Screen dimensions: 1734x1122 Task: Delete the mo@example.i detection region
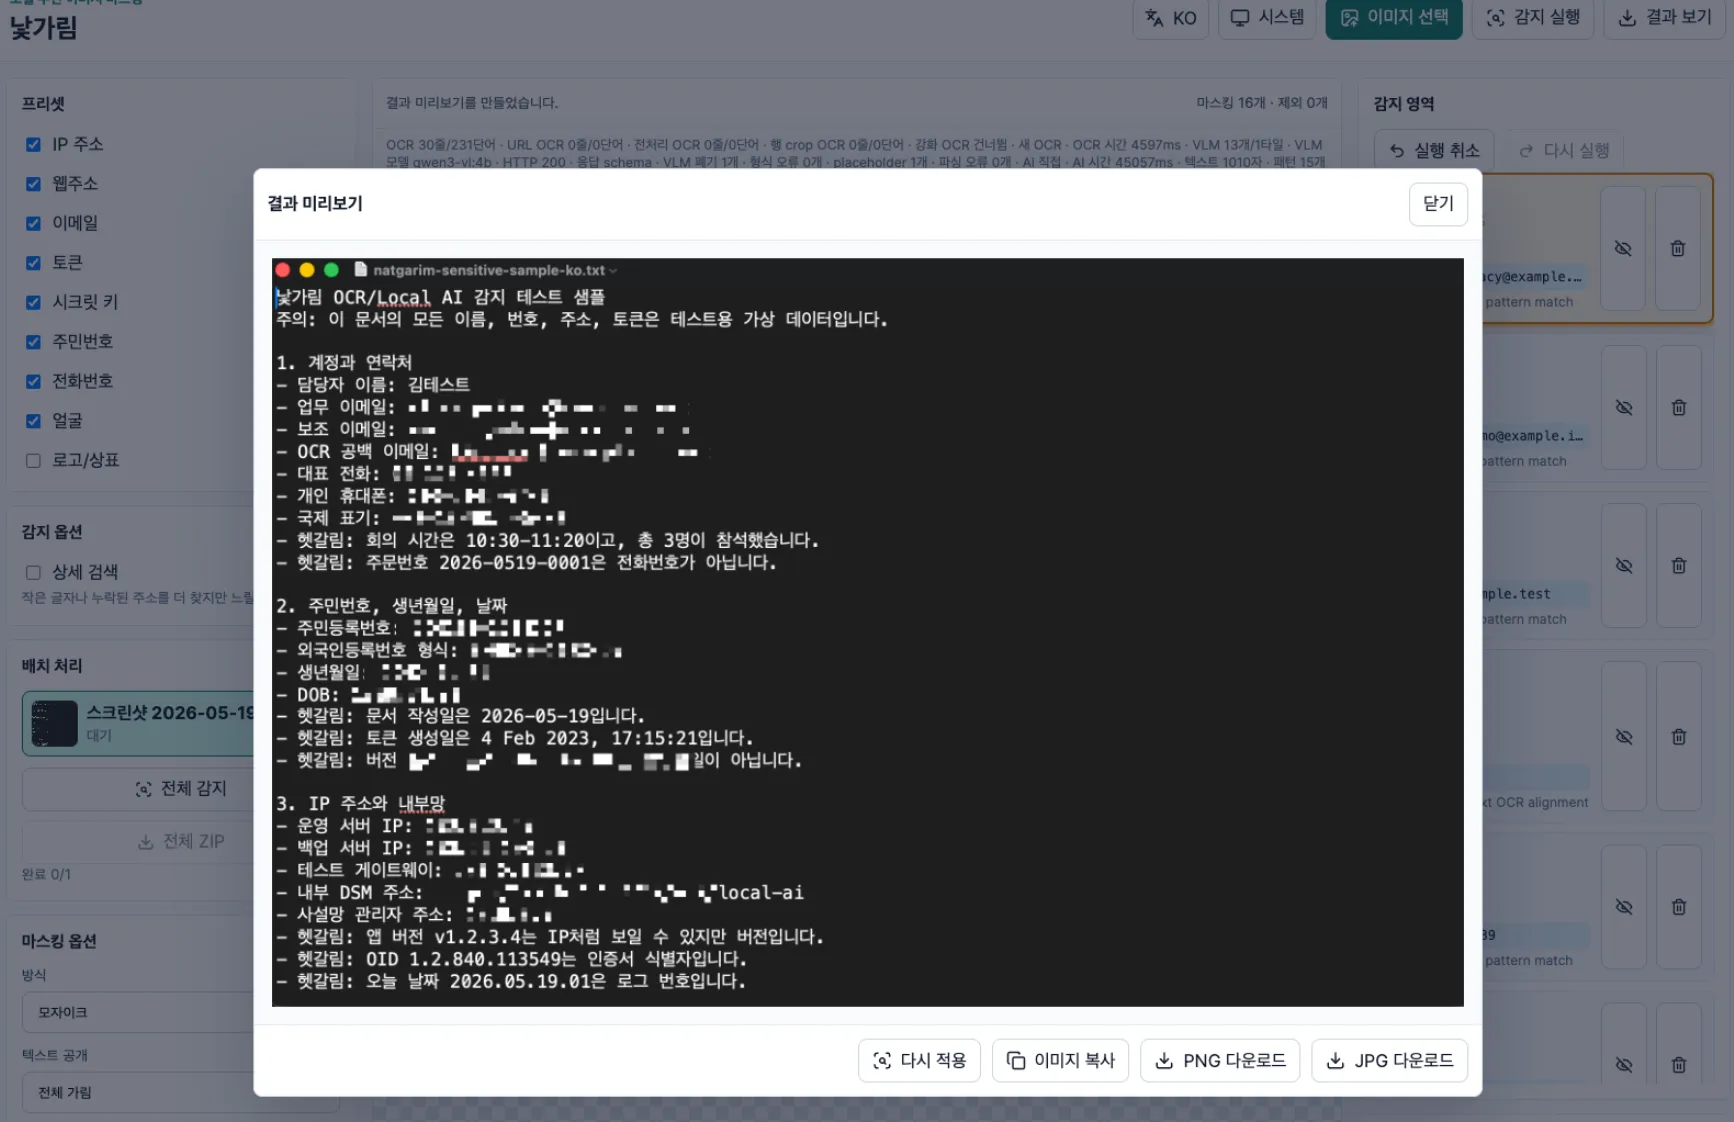(x=1678, y=408)
